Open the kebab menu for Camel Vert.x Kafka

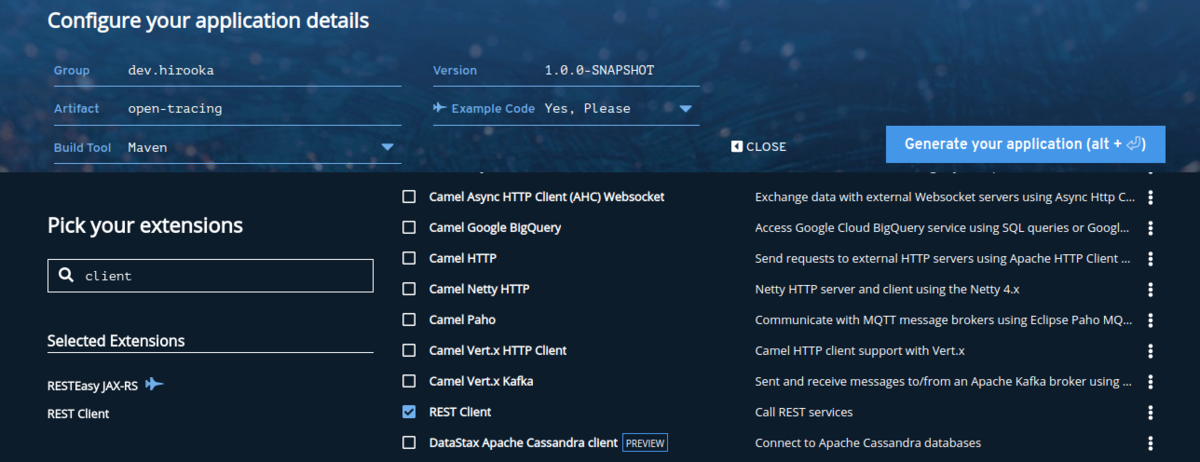click(x=1151, y=381)
